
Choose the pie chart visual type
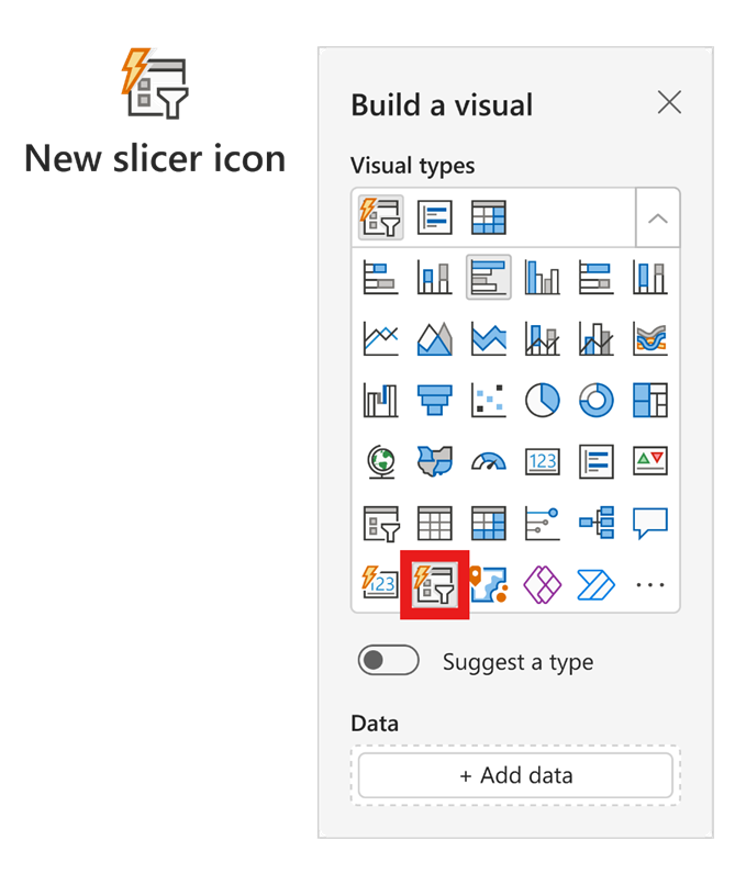point(542,400)
